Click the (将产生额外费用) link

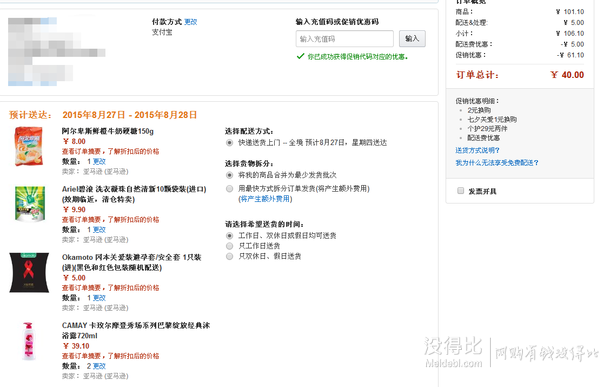click(x=265, y=199)
